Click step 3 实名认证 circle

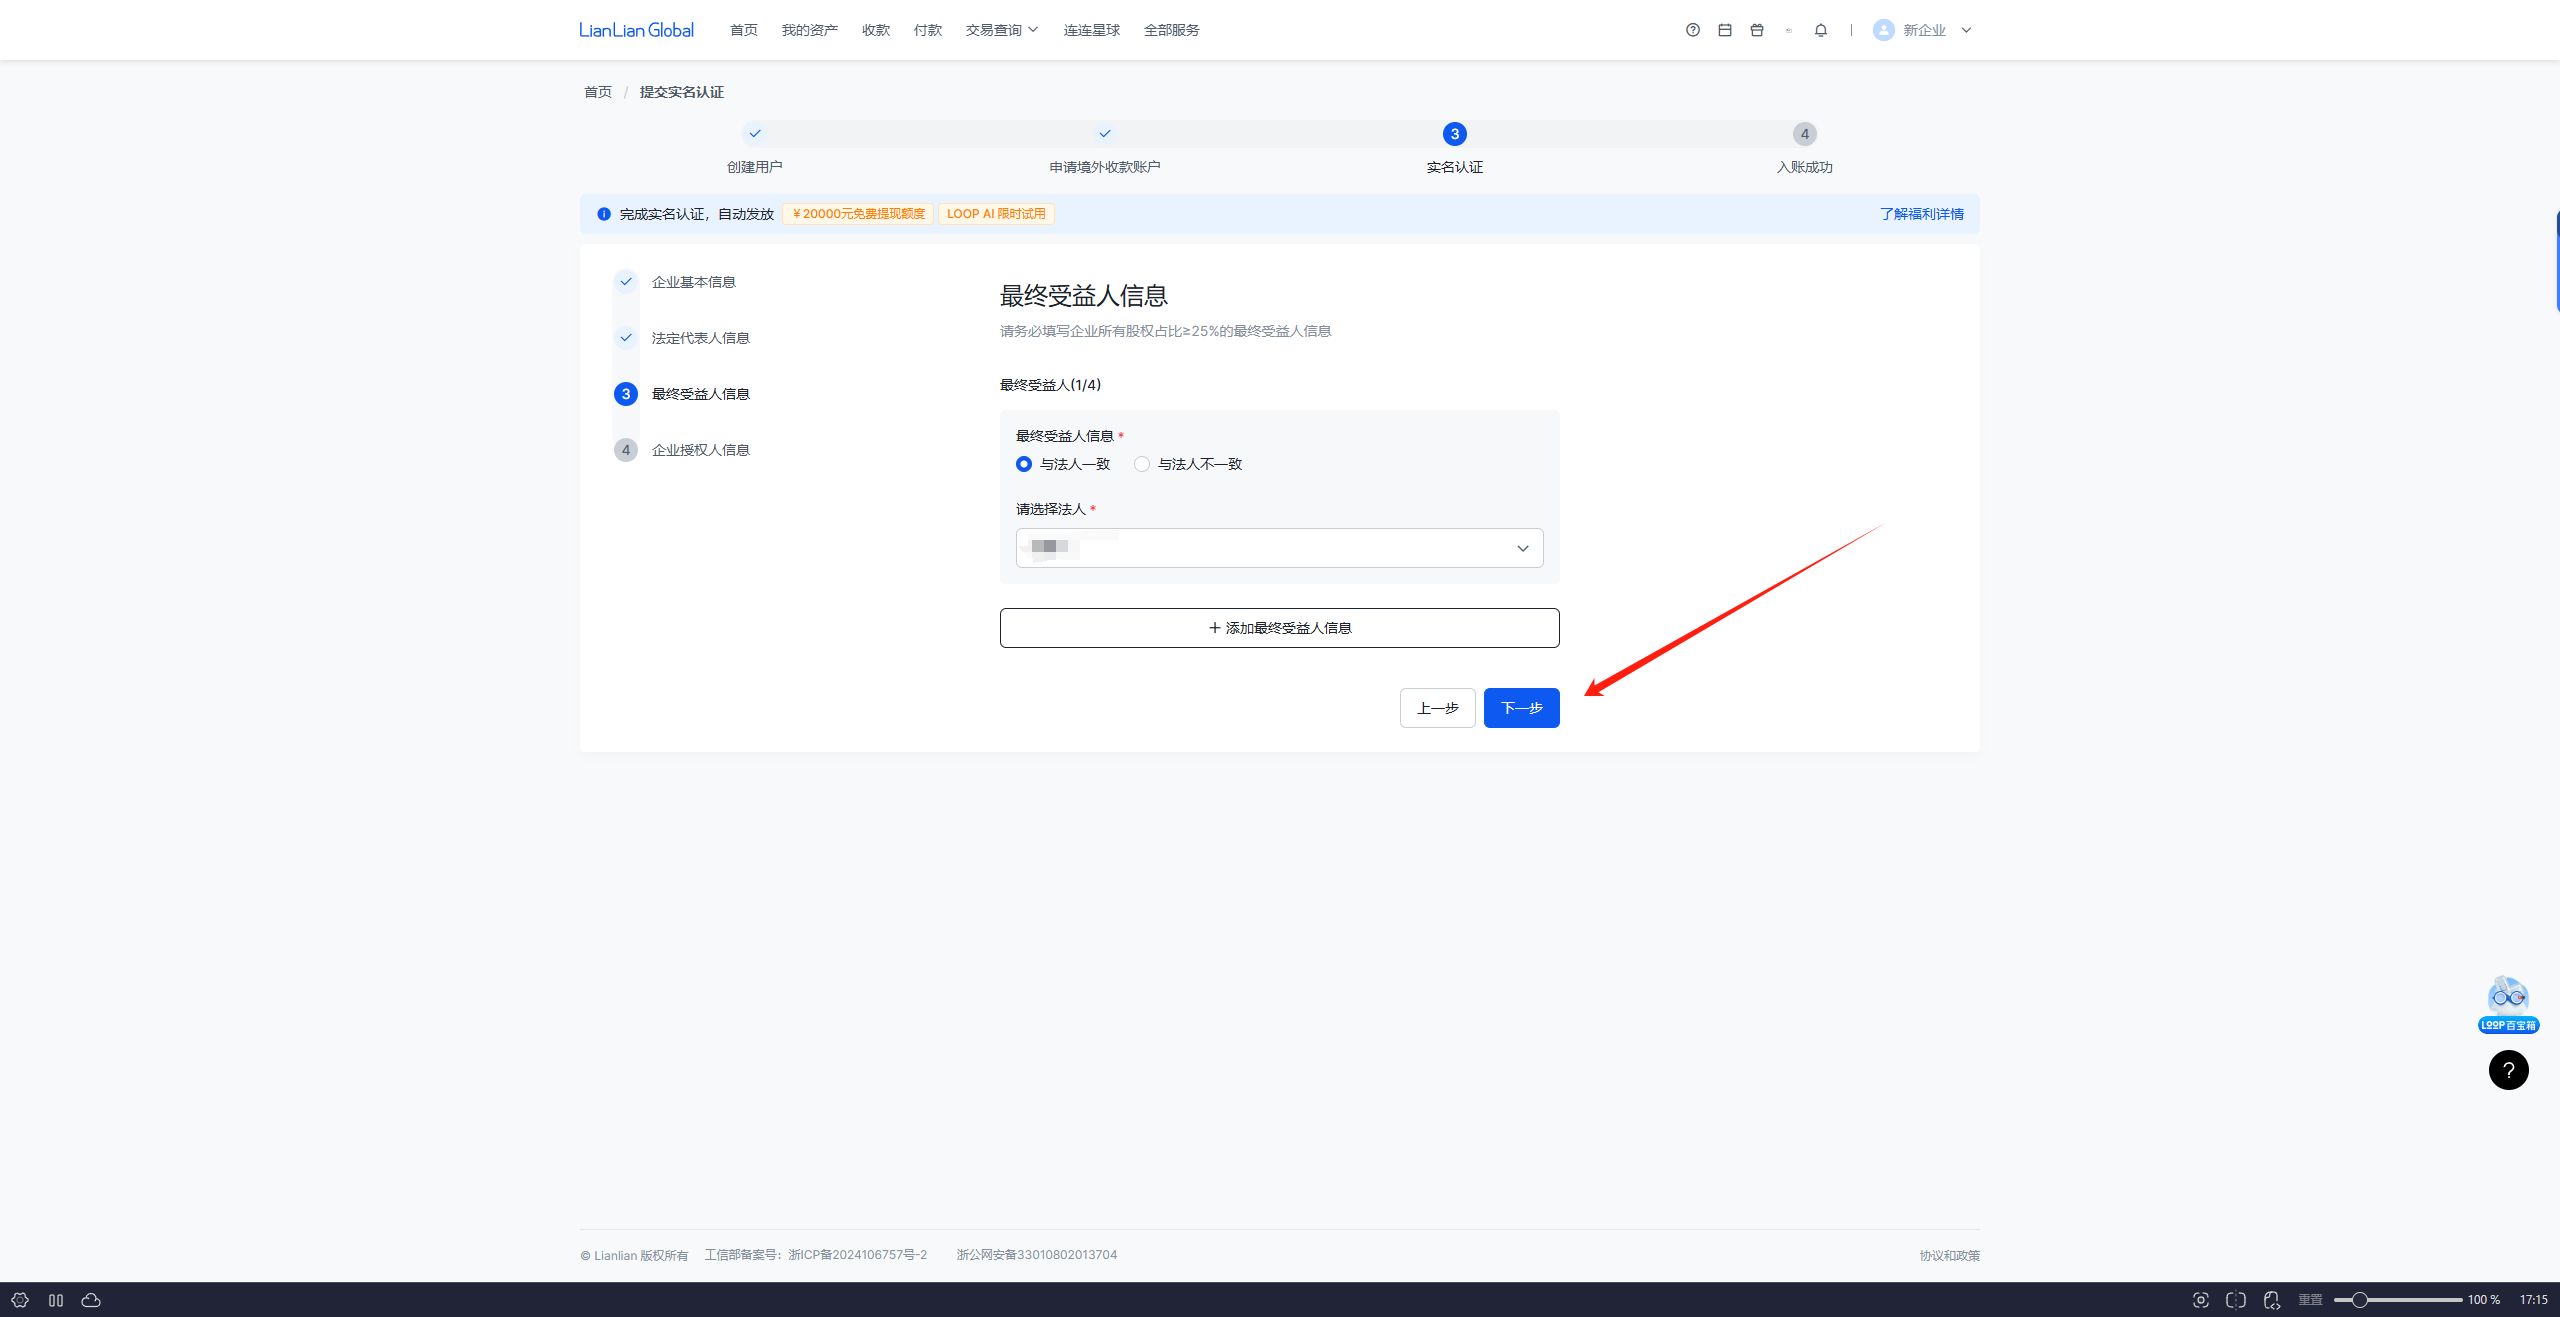(1455, 134)
